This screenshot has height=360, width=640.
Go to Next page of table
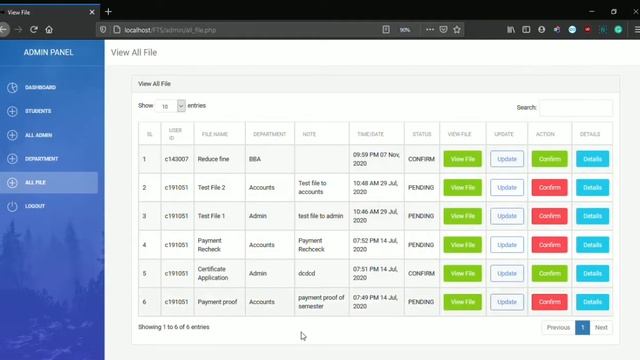(x=601, y=327)
